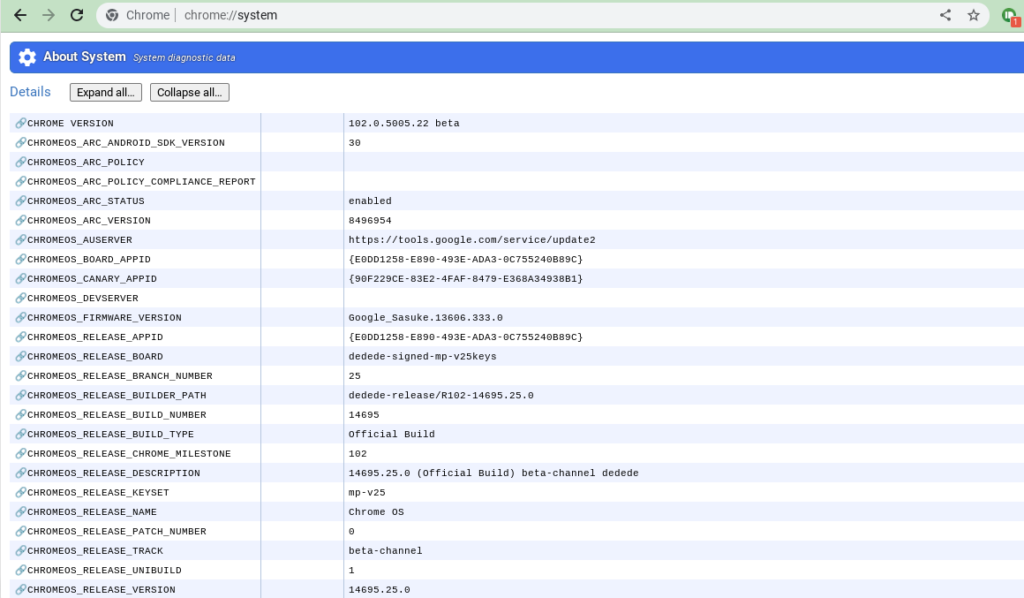Click the canary app ID {90F229CE-83E2-4FAF-8479-E368A34938B1}
This screenshot has width=1024, height=598.
[465, 279]
